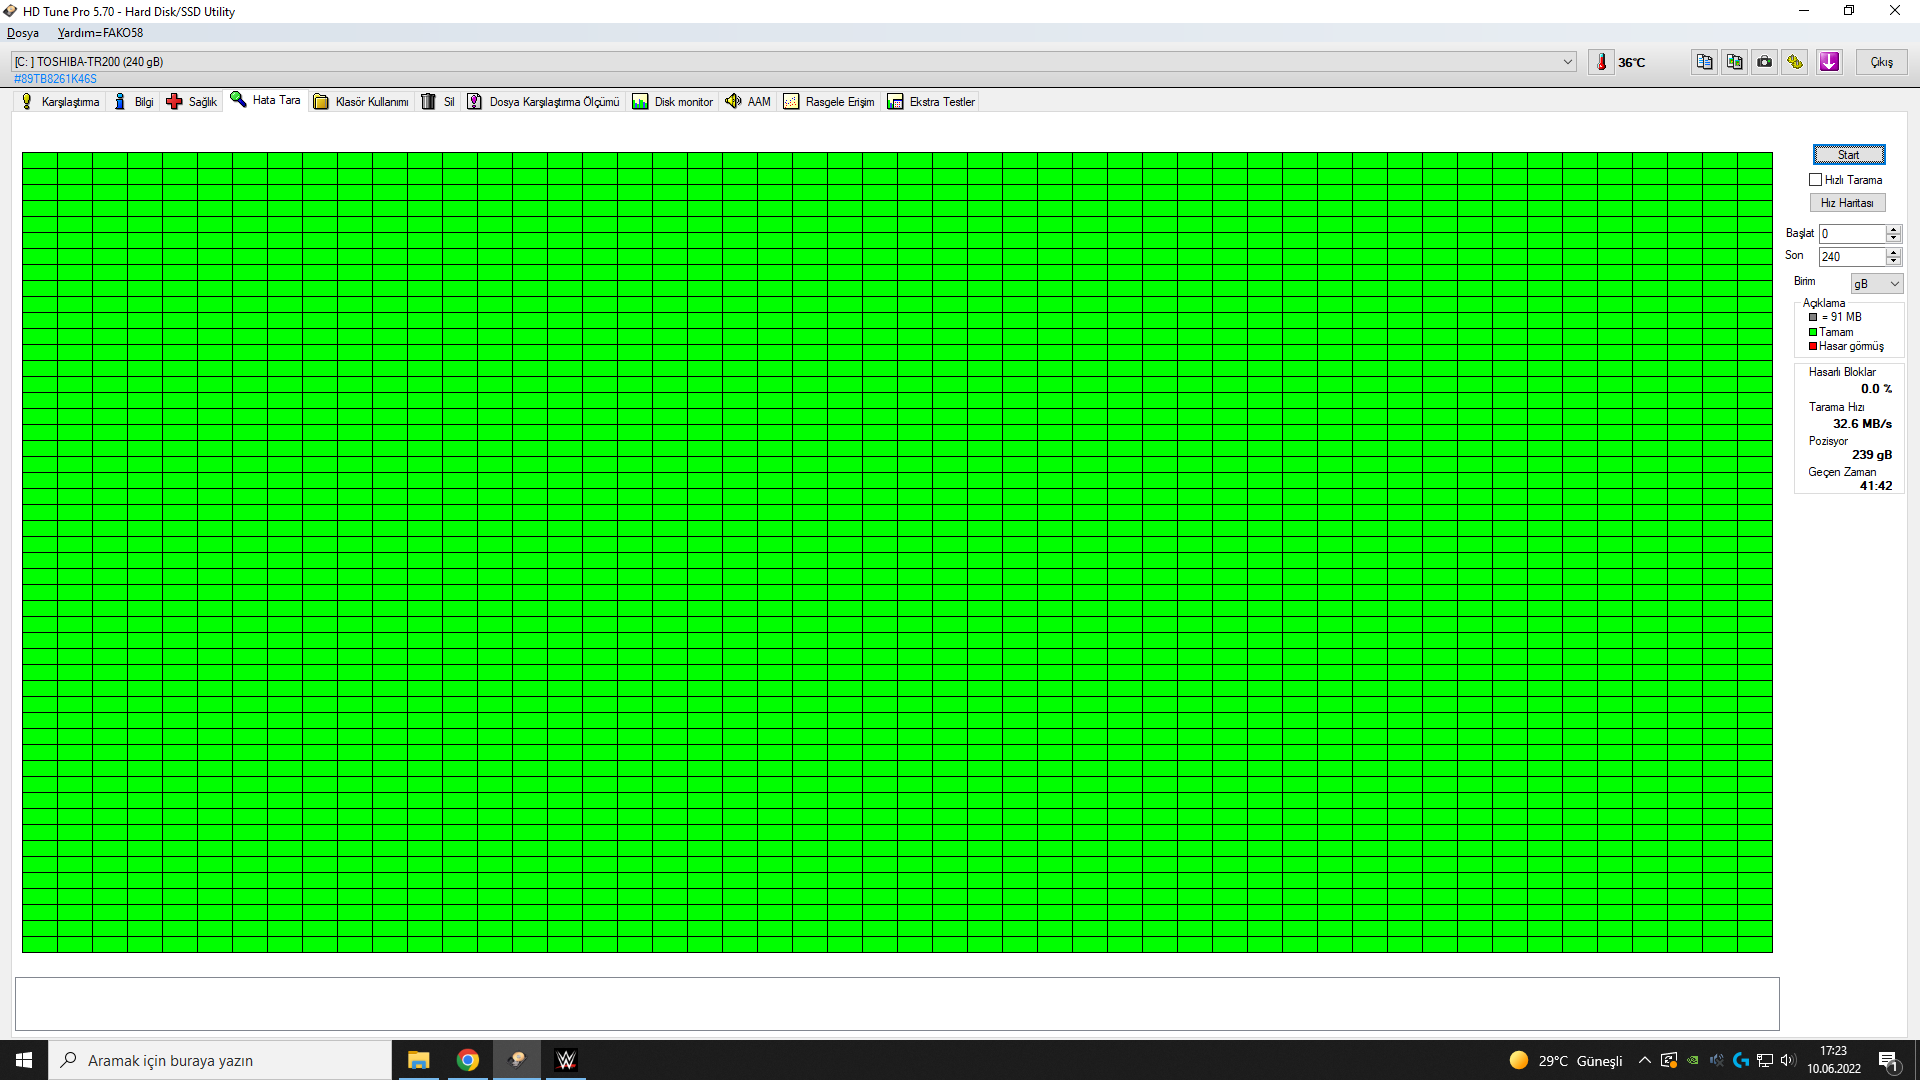Open options with the yellow tools icon
1920x1080 pixels.
(1795, 62)
